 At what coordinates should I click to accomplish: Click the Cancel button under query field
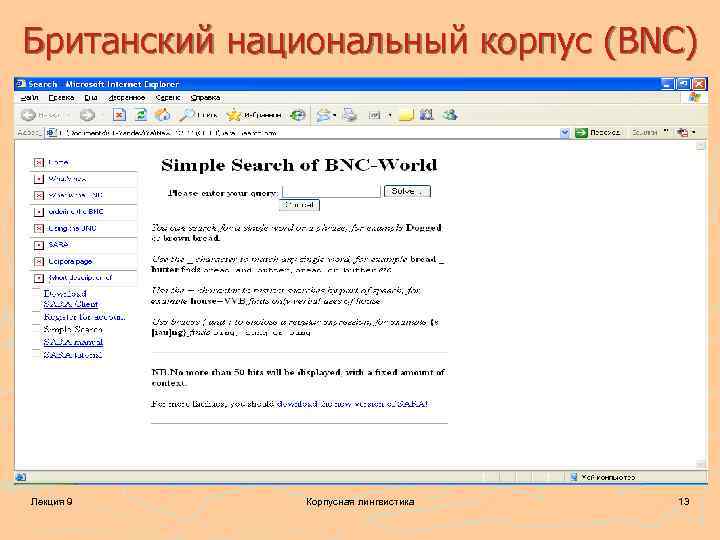[299, 205]
